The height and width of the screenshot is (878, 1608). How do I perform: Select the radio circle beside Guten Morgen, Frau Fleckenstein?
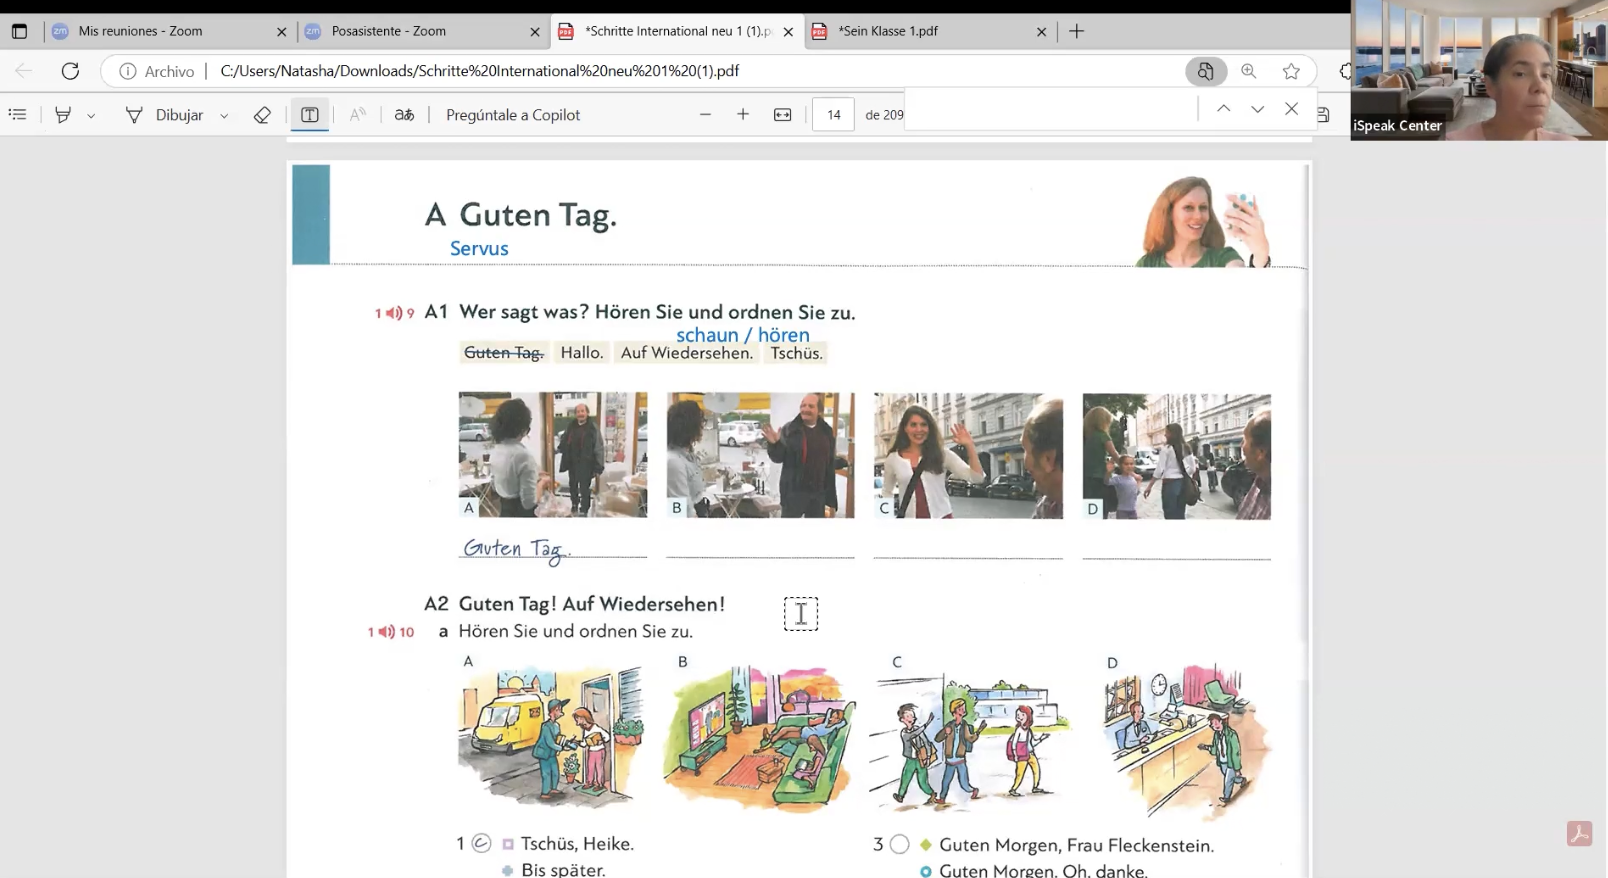(899, 845)
